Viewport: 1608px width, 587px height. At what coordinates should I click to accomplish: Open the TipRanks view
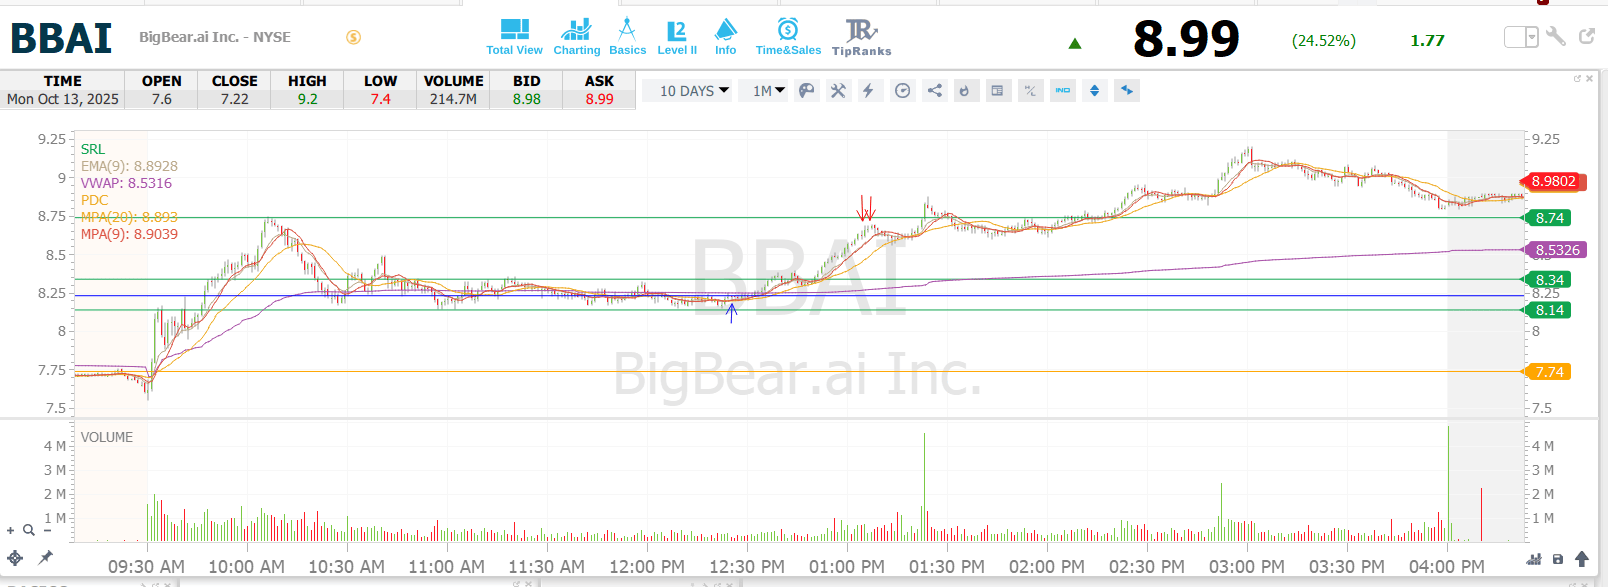coord(861,37)
